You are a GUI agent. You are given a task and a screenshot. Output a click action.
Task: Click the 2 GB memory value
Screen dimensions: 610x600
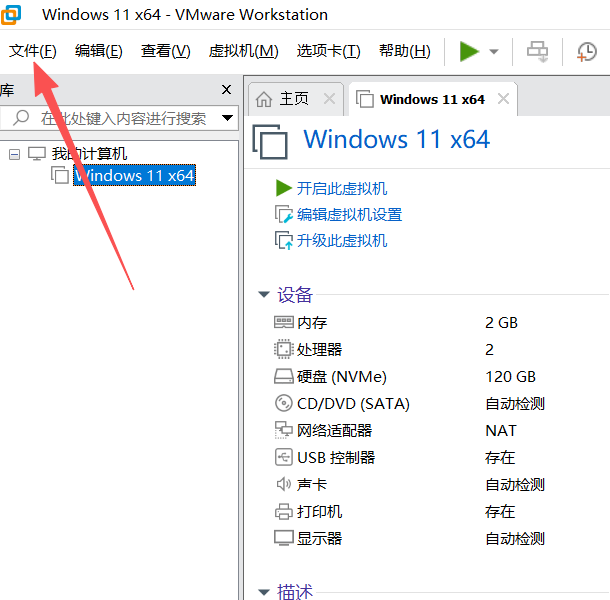(x=501, y=323)
